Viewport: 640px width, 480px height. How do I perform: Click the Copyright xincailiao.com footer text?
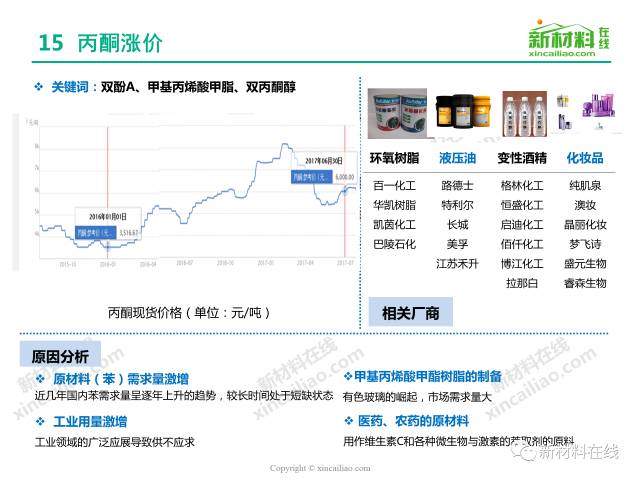tap(320, 468)
